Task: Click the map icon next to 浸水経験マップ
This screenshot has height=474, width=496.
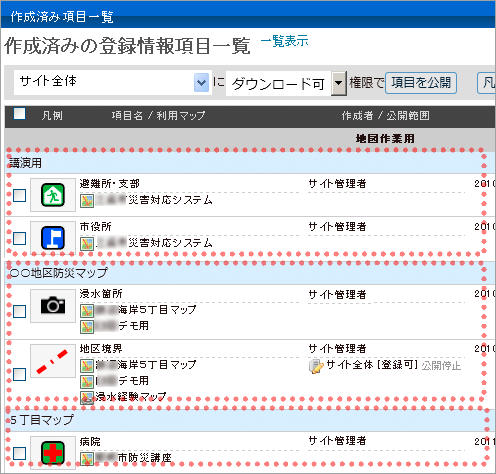Action: [87, 397]
